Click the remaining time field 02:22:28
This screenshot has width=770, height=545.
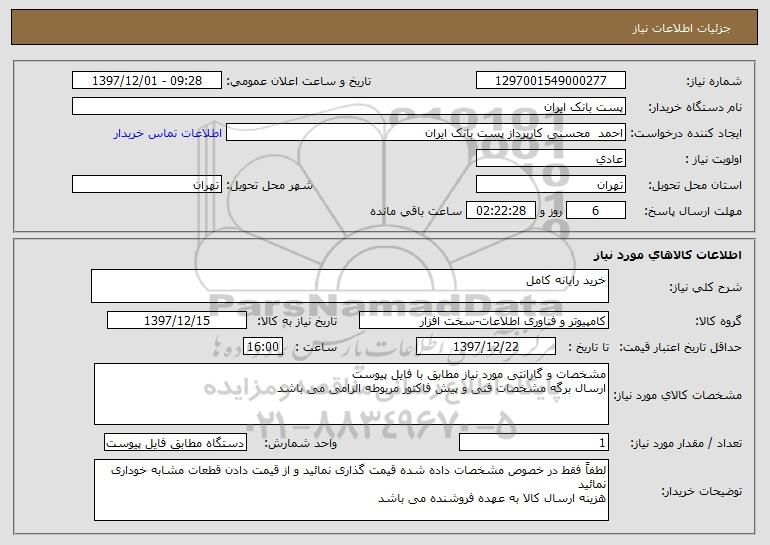(x=500, y=210)
